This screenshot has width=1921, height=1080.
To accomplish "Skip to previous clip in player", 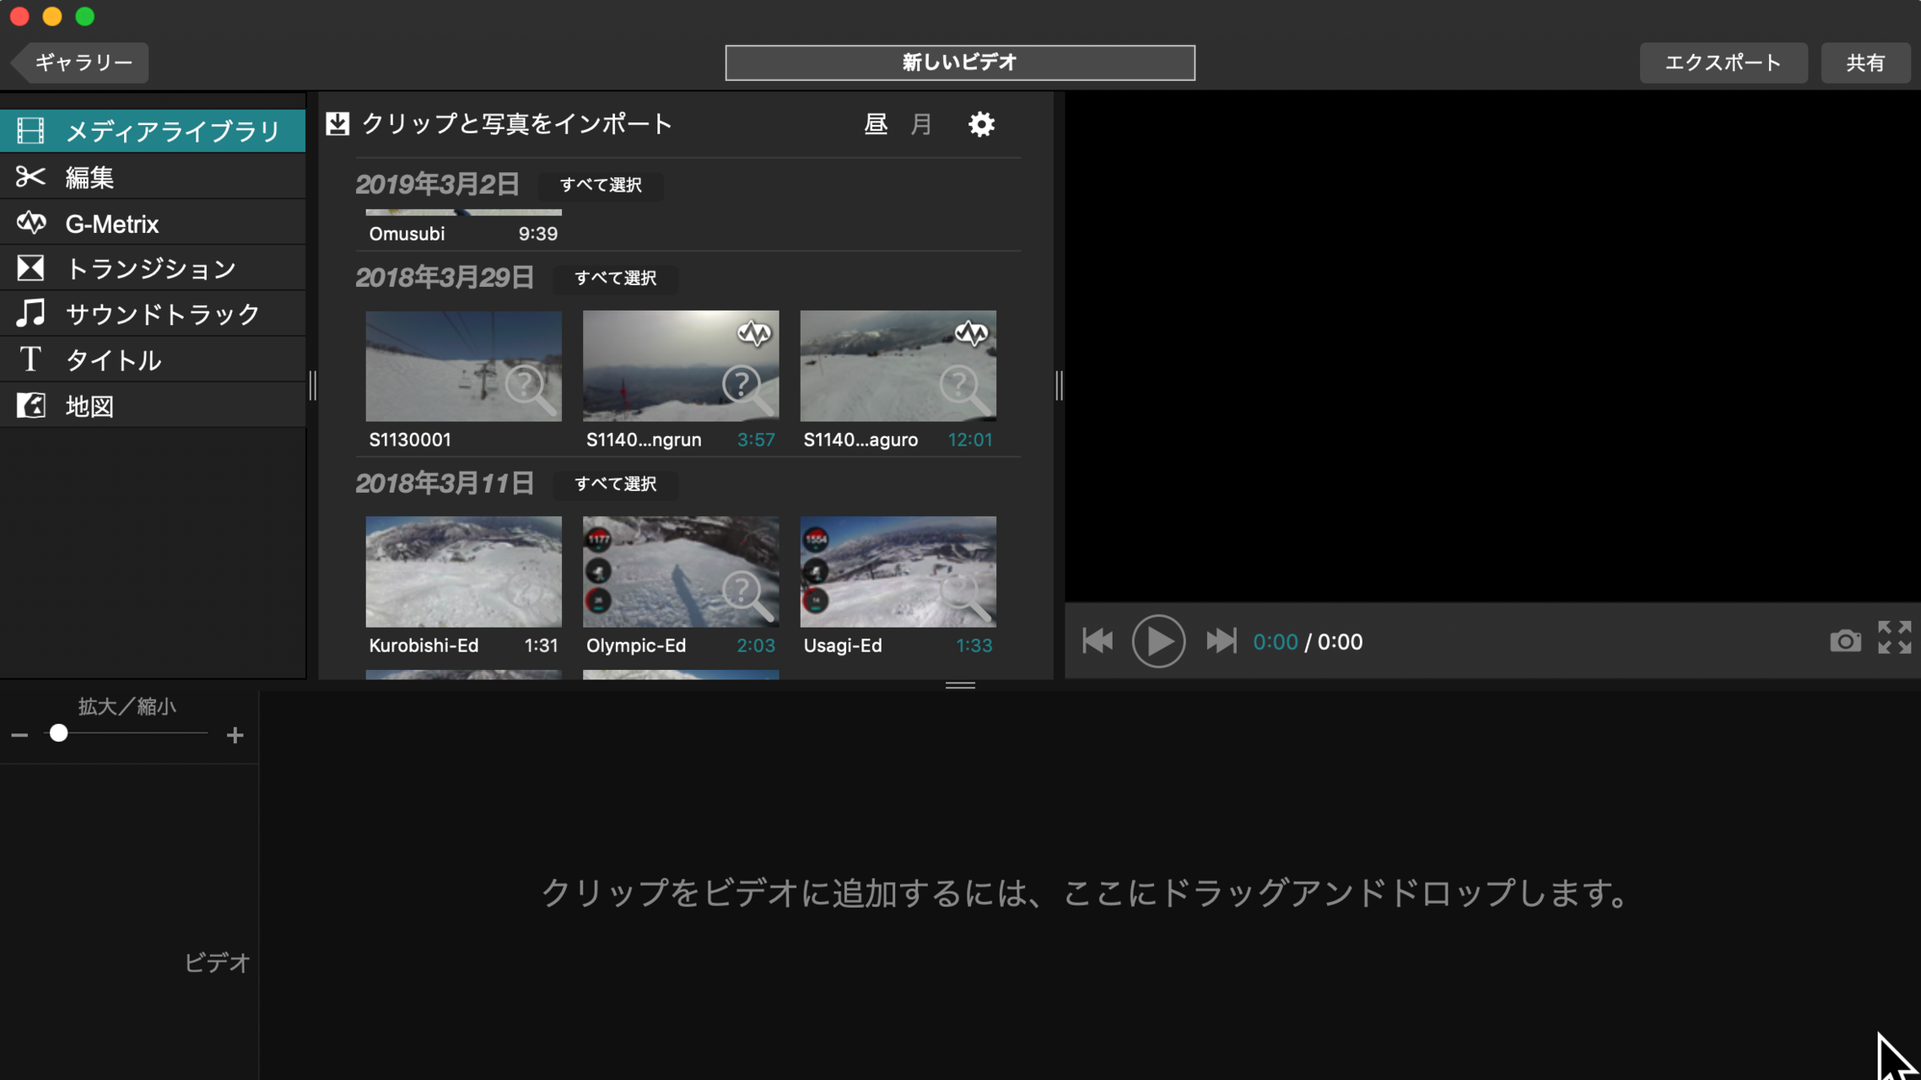I will 1097,641.
